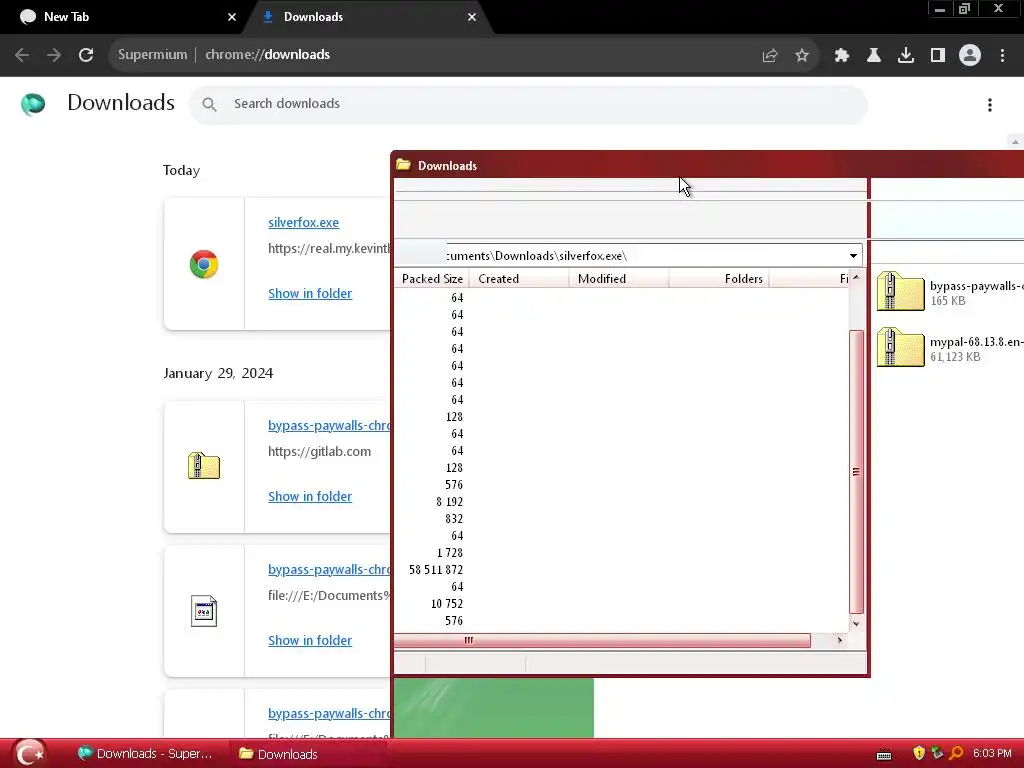Click the yellow security shield tray icon

point(919,753)
